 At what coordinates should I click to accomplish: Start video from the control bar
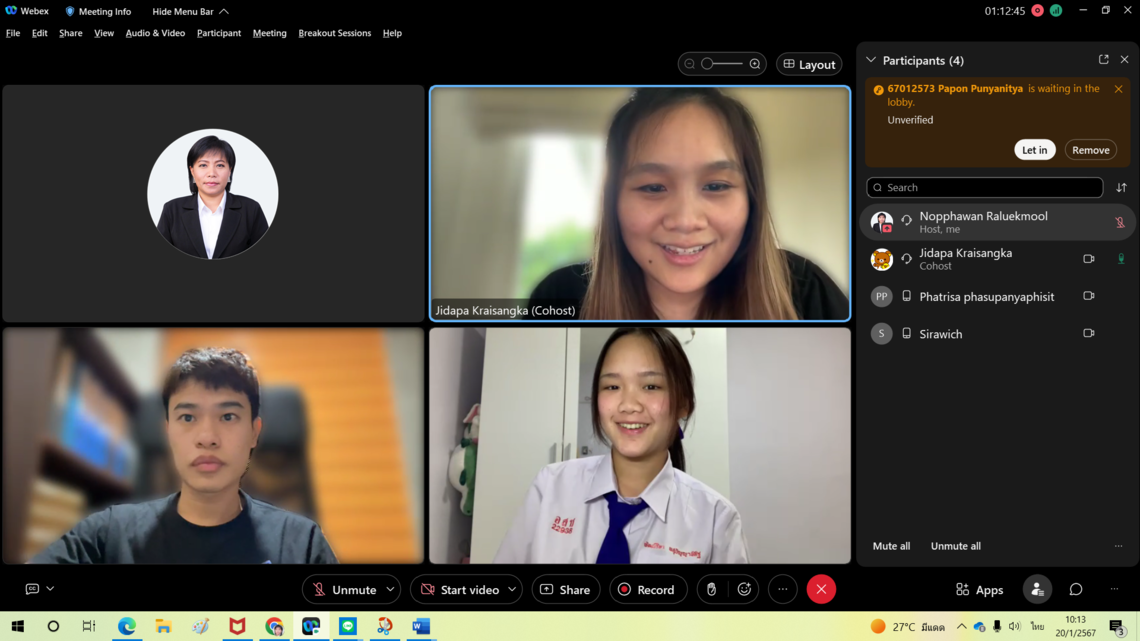point(460,590)
